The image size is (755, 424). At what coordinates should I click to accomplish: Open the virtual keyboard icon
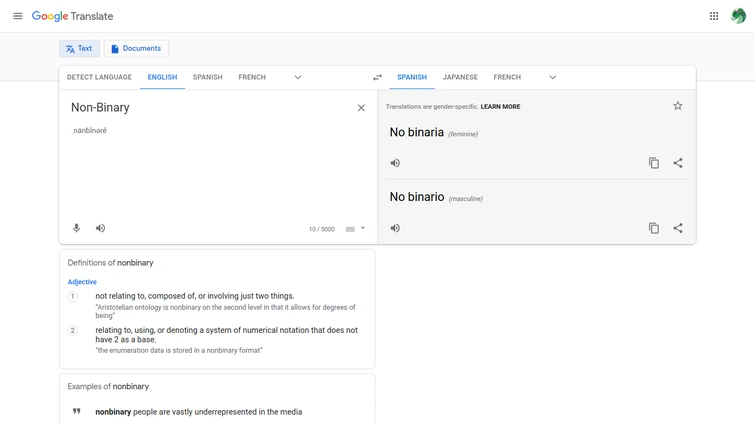click(x=350, y=229)
